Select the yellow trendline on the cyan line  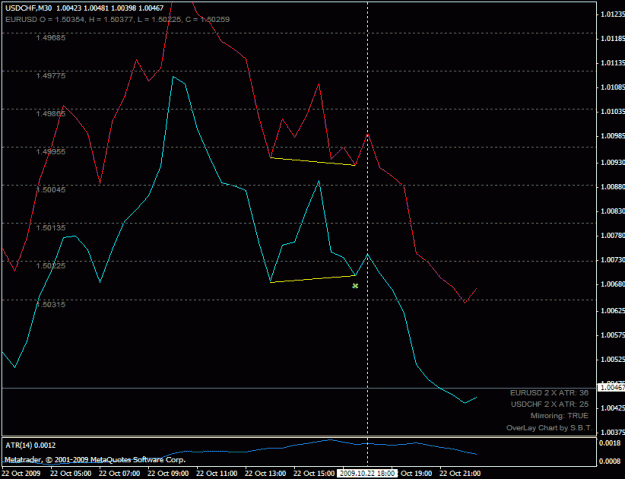[x=313, y=279]
